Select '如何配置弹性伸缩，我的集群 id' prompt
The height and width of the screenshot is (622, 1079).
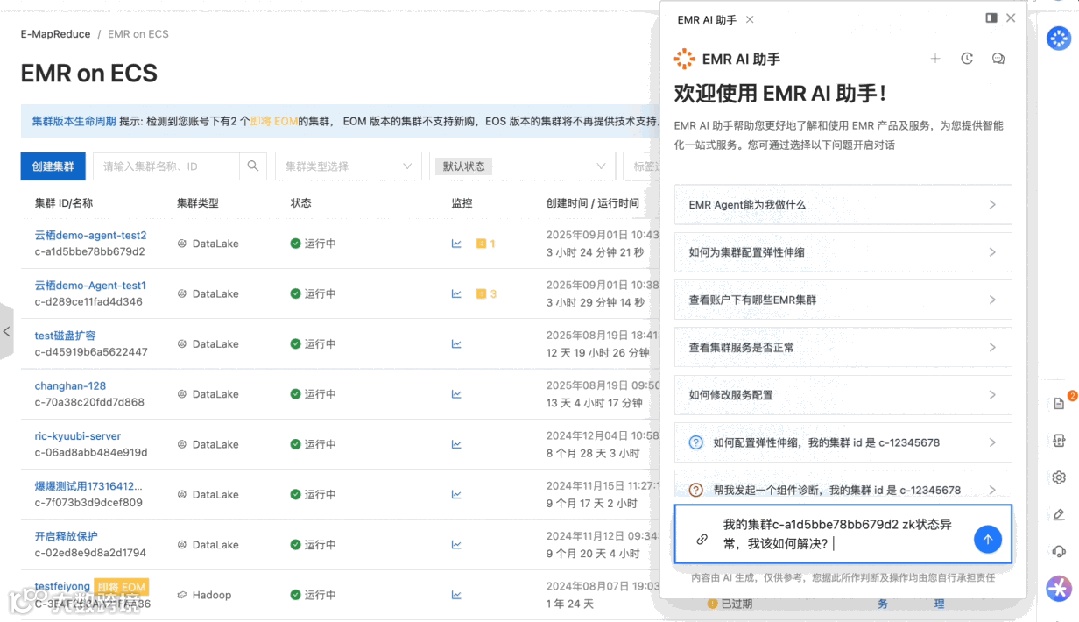coord(842,442)
